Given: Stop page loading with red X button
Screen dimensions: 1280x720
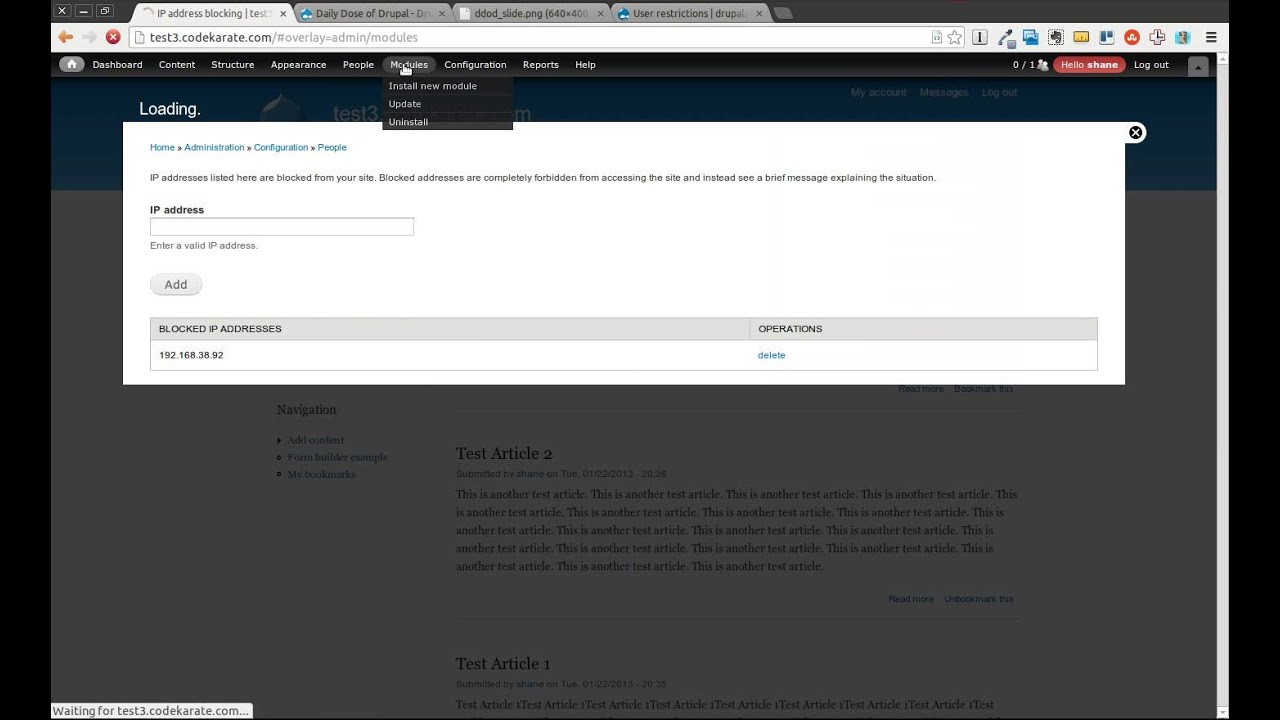Looking at the screenshot, I should [113, 37].
